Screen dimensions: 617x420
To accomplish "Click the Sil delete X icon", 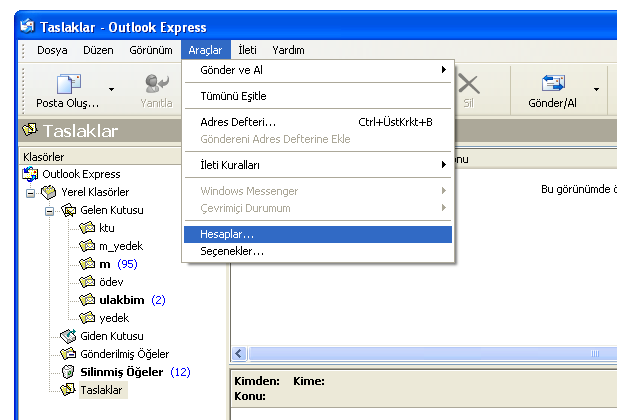I will click(469, 84).
